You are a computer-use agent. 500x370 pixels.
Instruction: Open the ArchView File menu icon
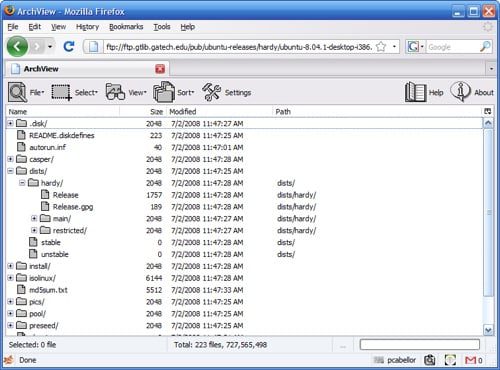pyautogui.click(x=17, y=92)
